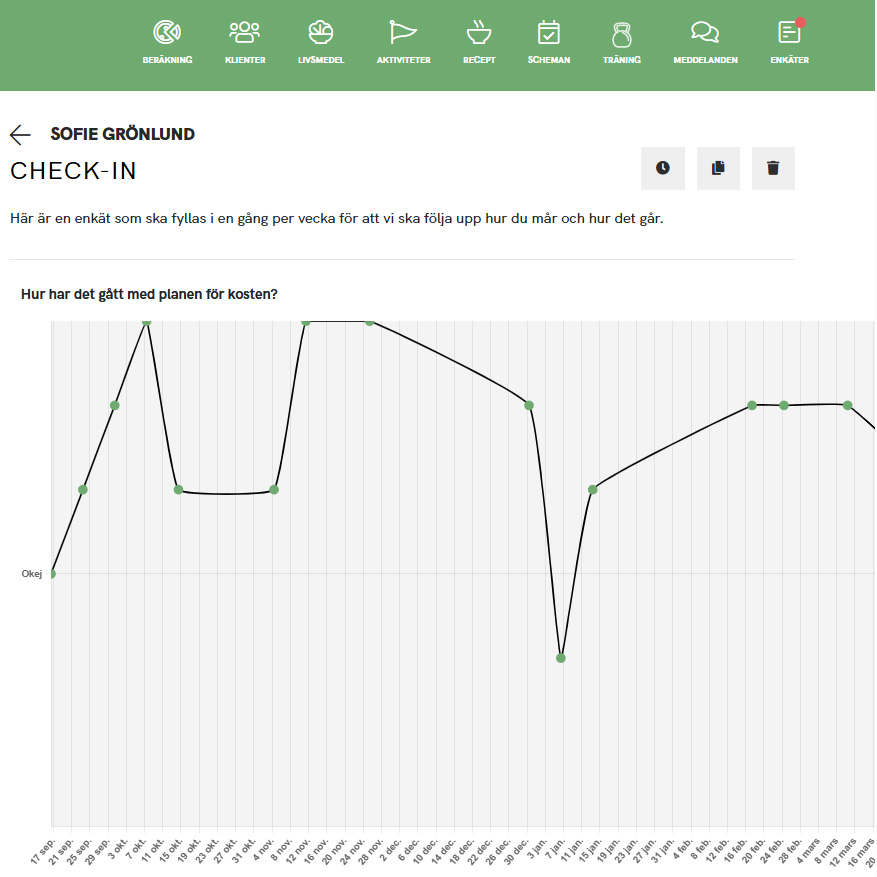Select the data point near 12 mars
877x877 pixels.
pyautogui.click(x=848, y=405)
